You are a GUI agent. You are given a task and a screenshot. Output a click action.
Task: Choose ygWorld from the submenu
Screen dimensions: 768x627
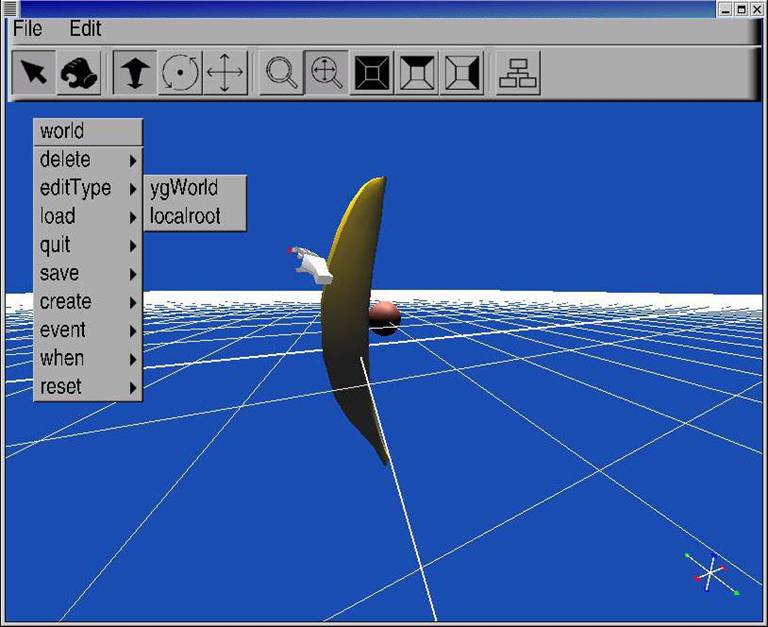(x=195, y=188)
